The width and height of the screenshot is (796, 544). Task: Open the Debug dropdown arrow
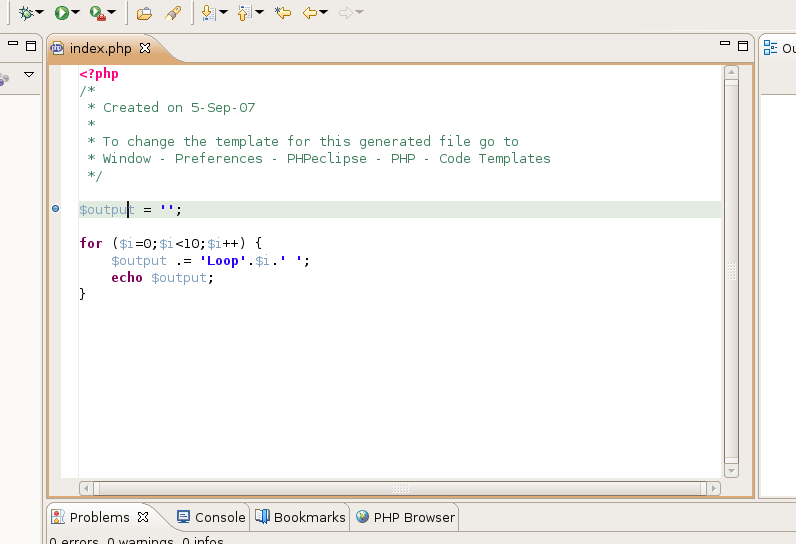point(40,13)
